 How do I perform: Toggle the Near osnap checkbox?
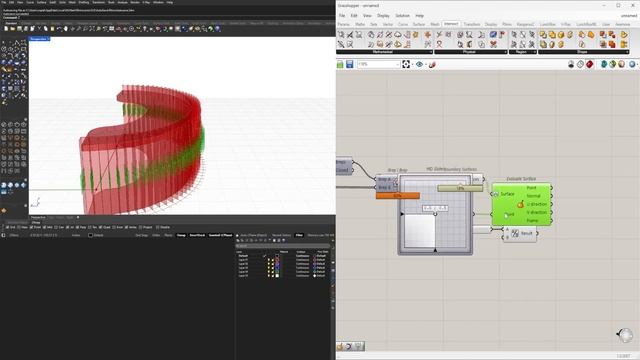[19, 227]
